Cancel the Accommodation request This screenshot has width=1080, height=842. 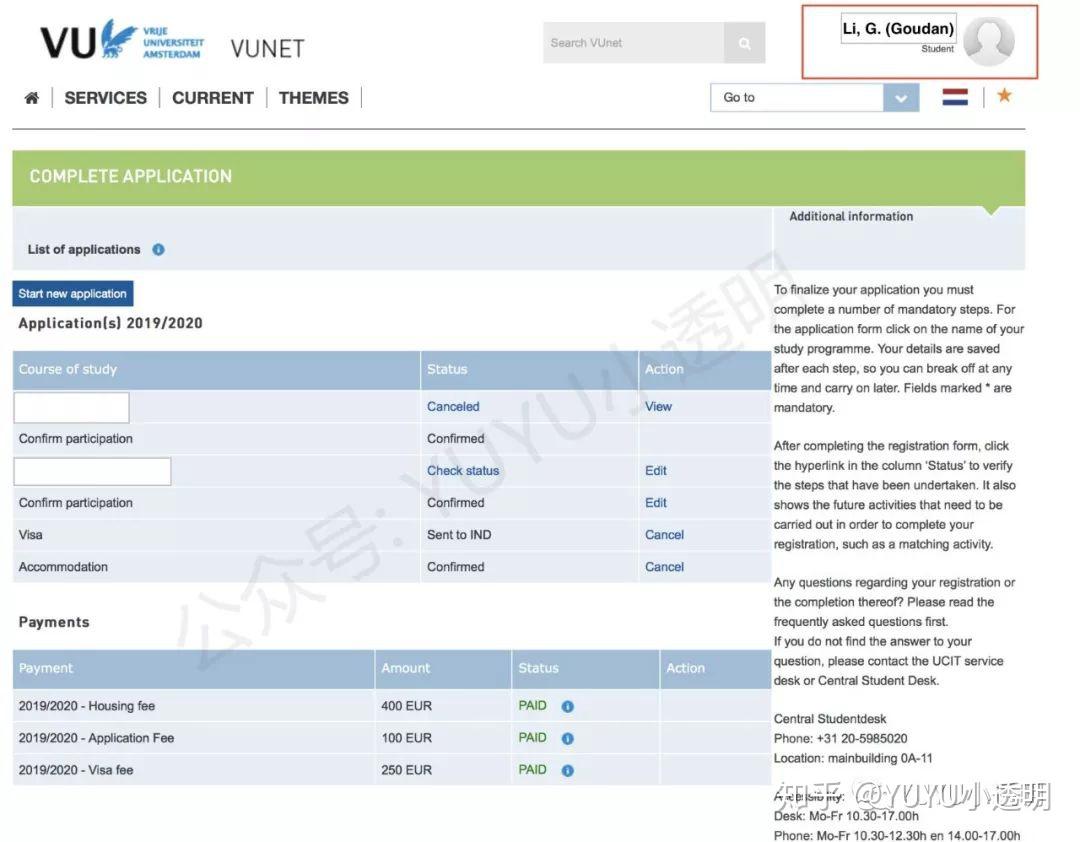point(664,567)
